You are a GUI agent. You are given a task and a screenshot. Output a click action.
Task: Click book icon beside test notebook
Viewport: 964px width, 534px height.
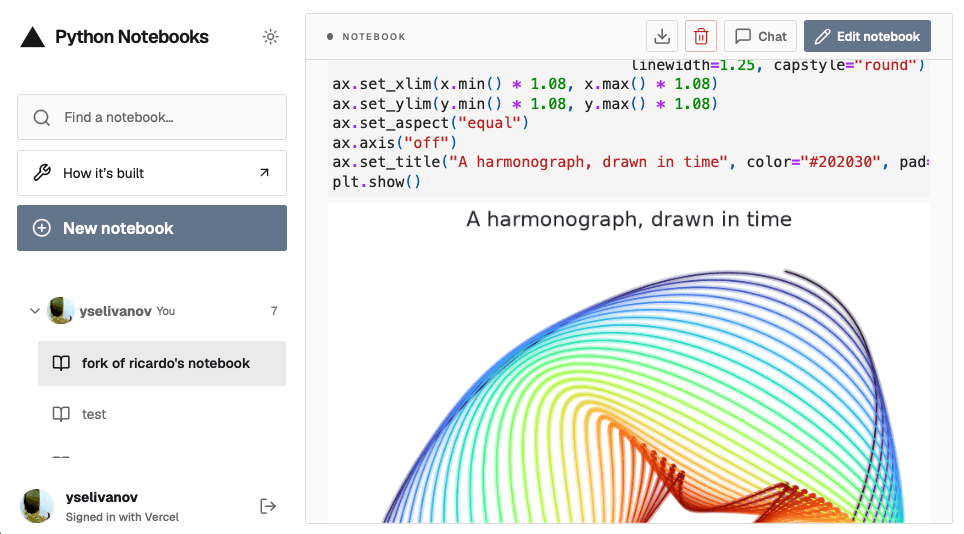(x=61, y=414)
